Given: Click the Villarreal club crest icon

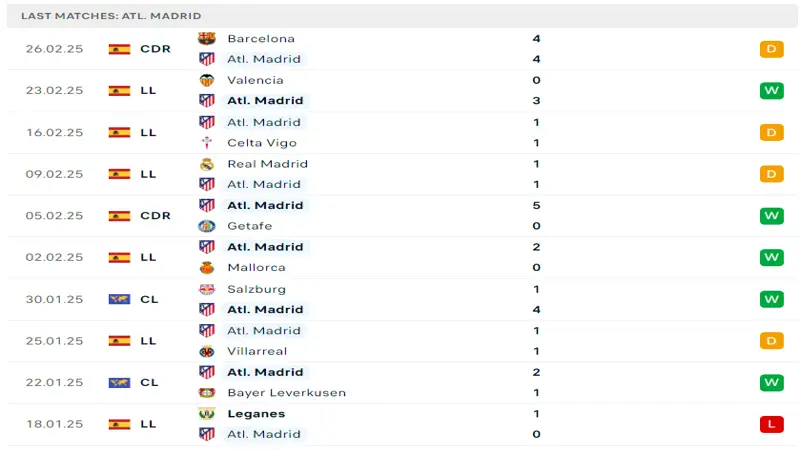Looking at the screenshot, I should [x=207, y=351].
